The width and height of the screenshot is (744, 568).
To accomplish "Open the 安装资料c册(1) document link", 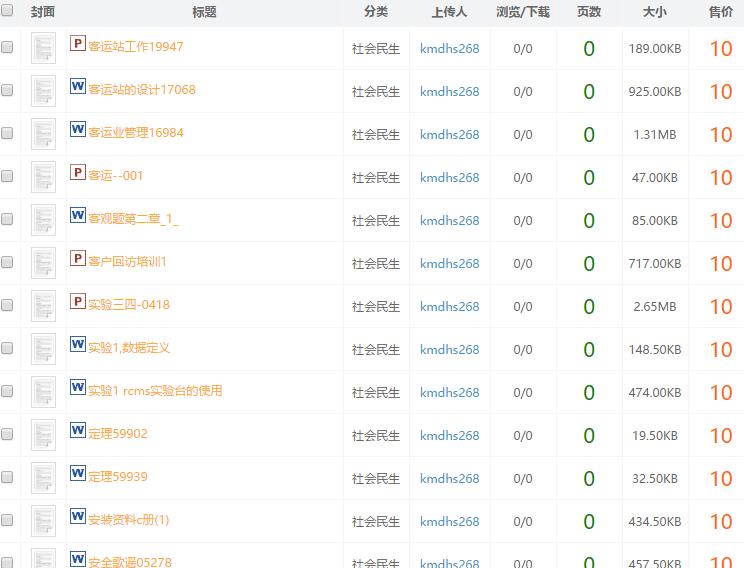I will click(x=129, y=520).
